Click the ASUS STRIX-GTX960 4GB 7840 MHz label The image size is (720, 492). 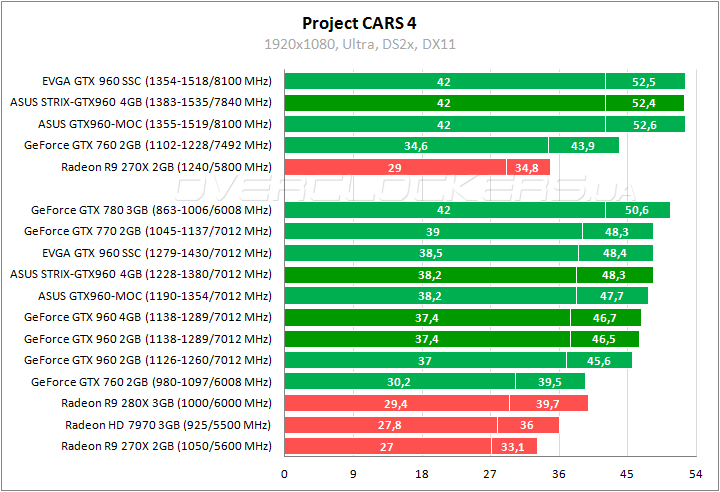click(x=141, y=102)
